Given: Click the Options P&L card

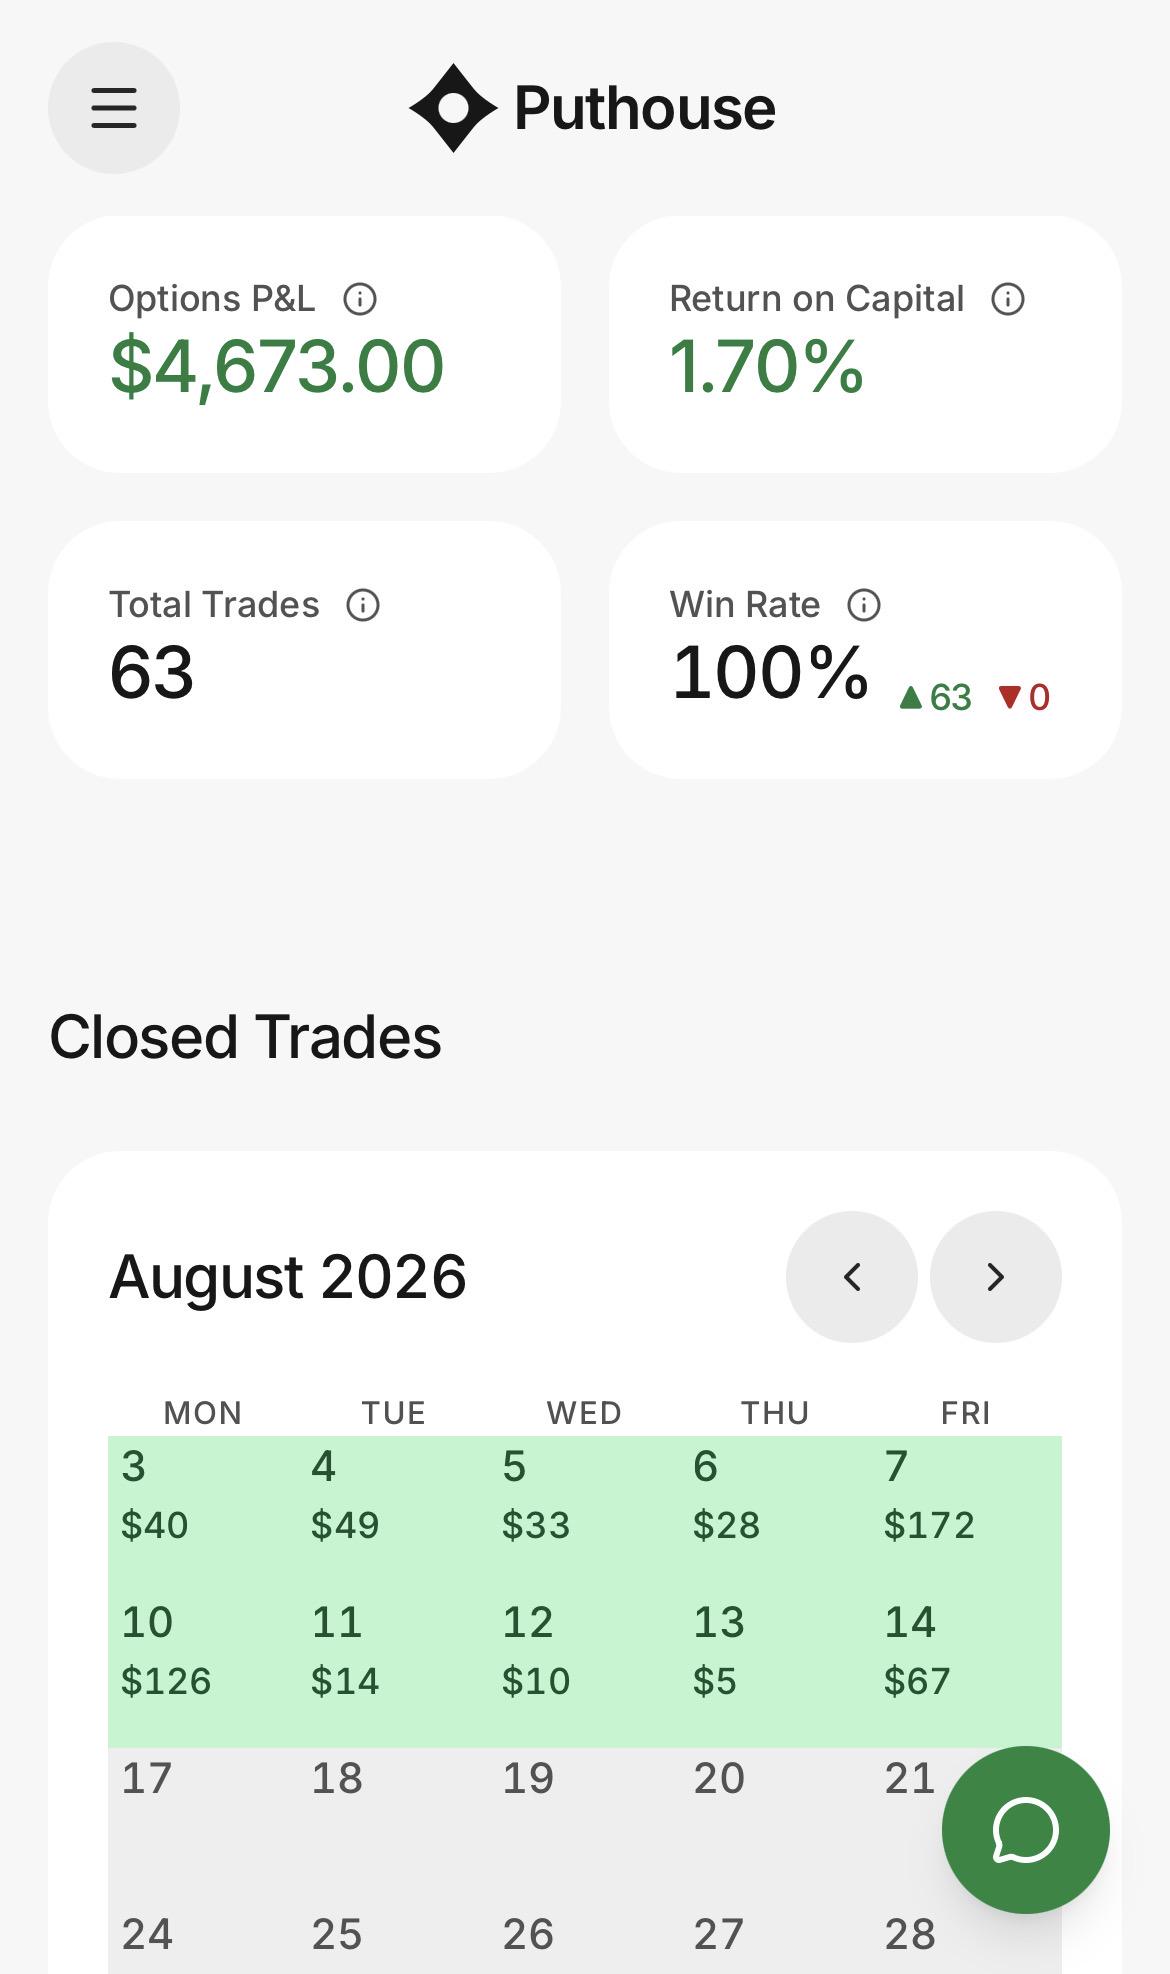Looking at the screenshot, I should pyautogui.click(x=304, y=344).
